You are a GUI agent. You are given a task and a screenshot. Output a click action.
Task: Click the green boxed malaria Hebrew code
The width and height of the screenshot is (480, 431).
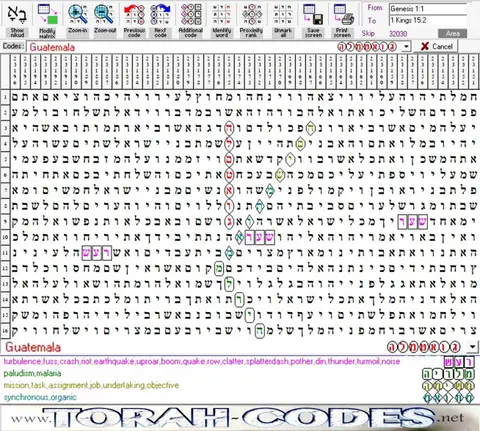448,374
